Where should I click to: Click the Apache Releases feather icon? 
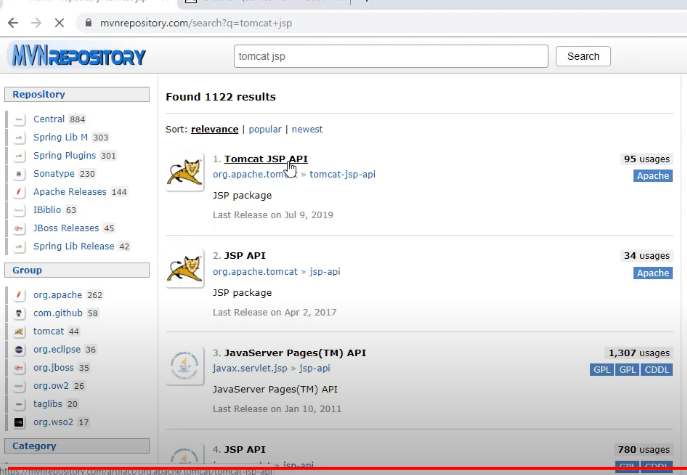click(19, 192)
